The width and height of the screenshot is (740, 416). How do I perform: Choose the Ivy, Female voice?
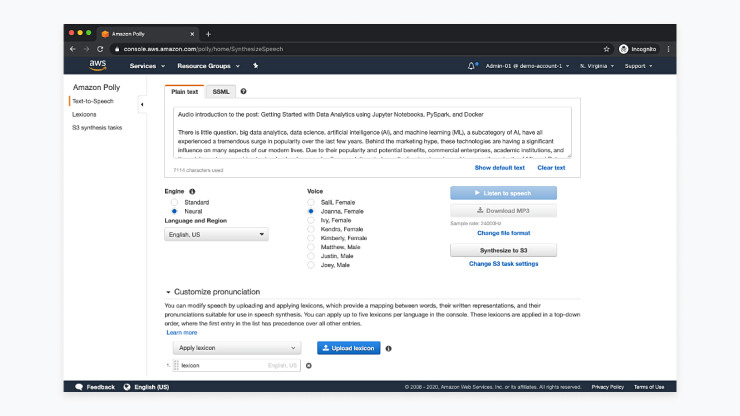[311, 220]
